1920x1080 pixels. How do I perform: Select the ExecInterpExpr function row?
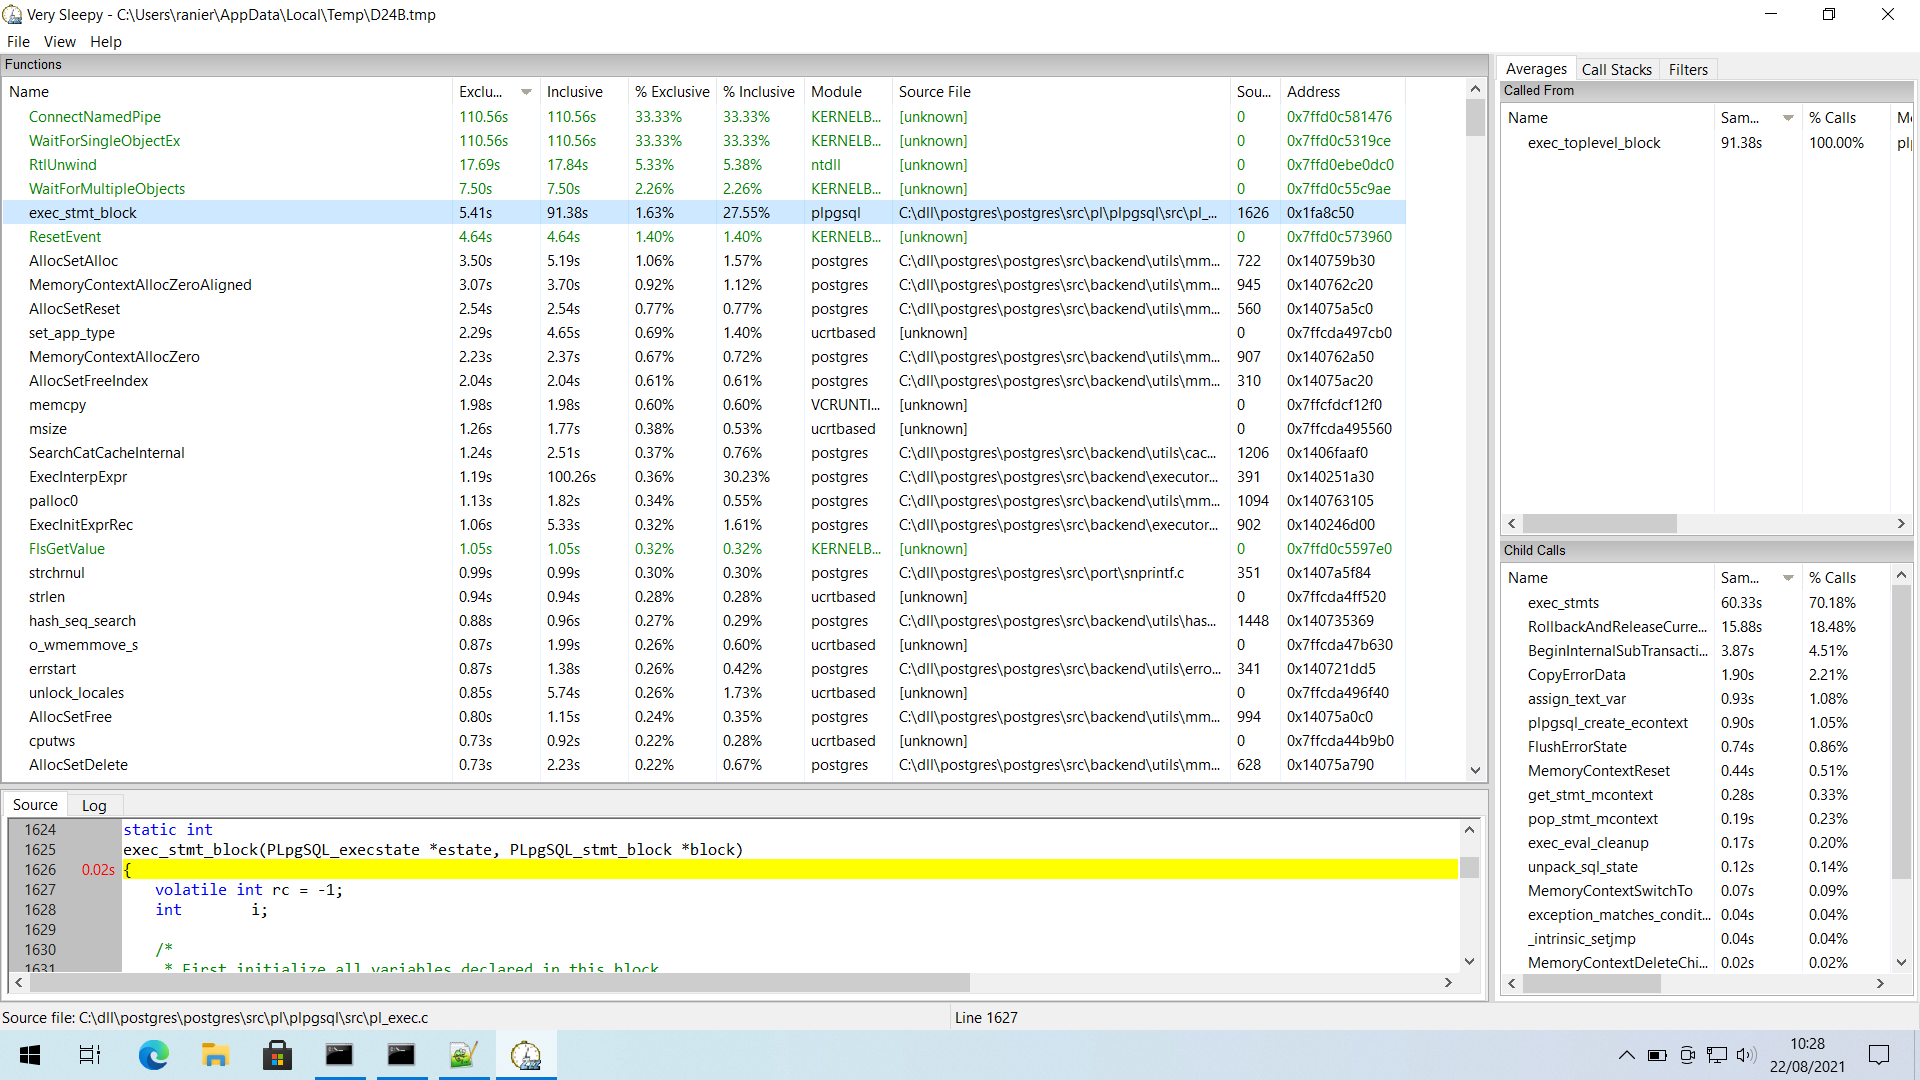78,477
